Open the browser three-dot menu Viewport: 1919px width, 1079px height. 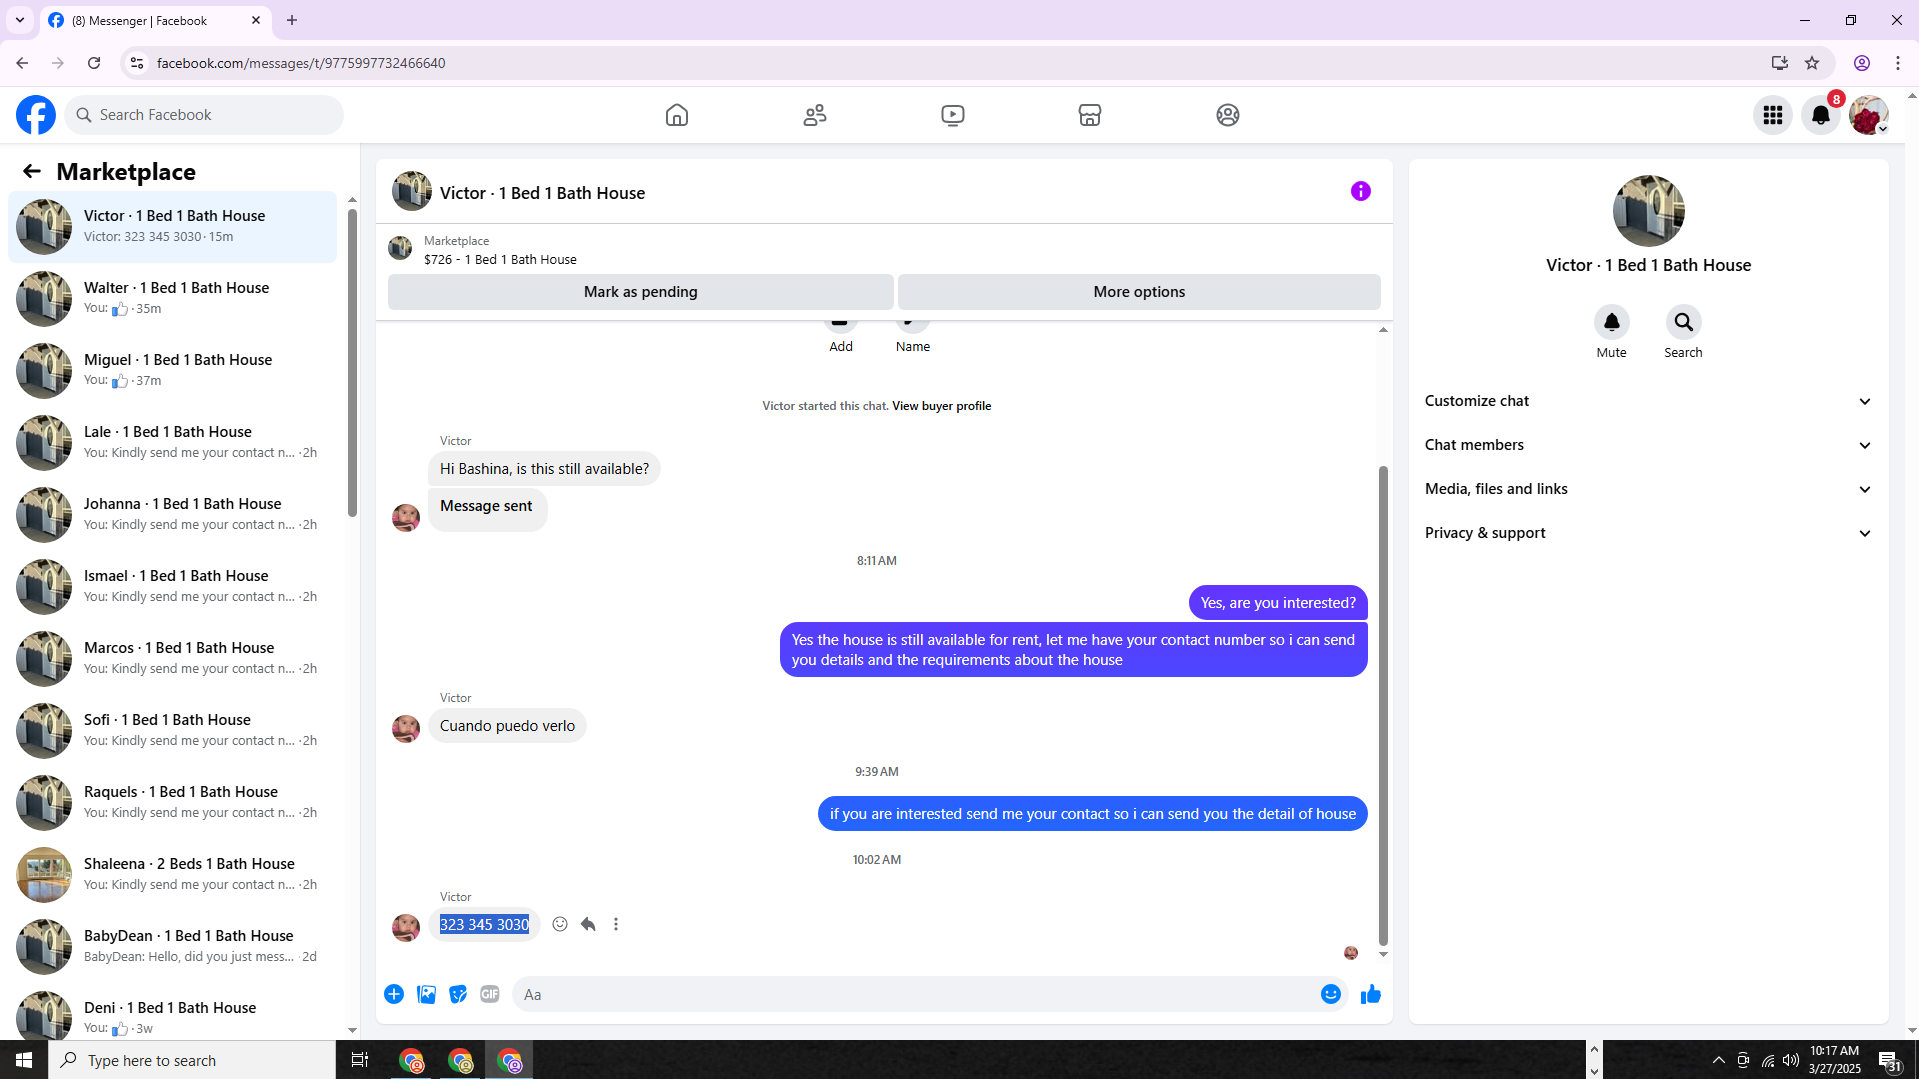1898,63
